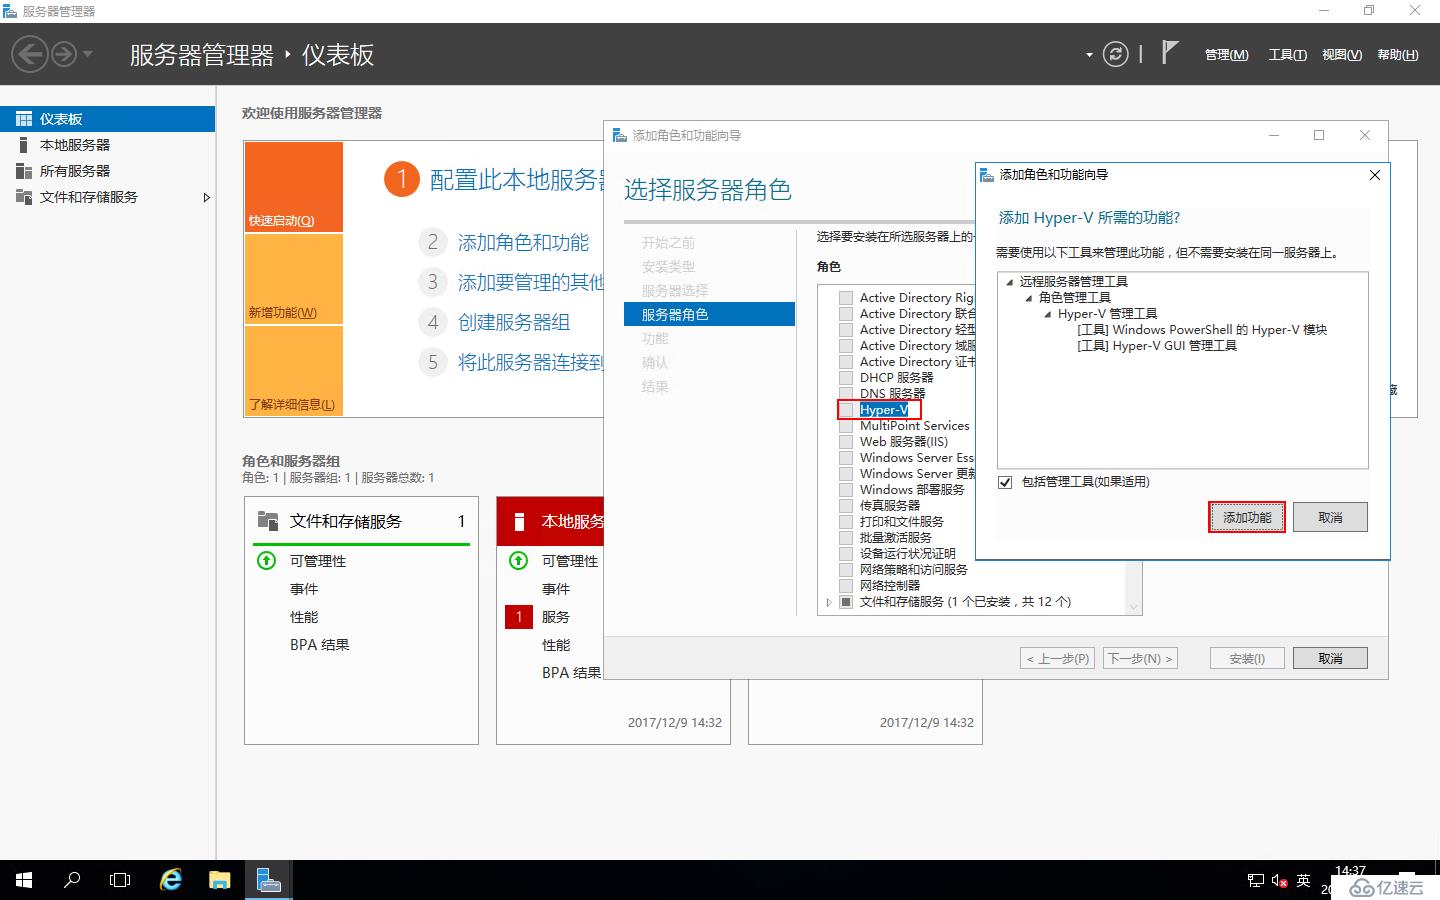1440x900 pixels.
Task: Open the 管理(M) menu
Action: [x=1226, y=55]
